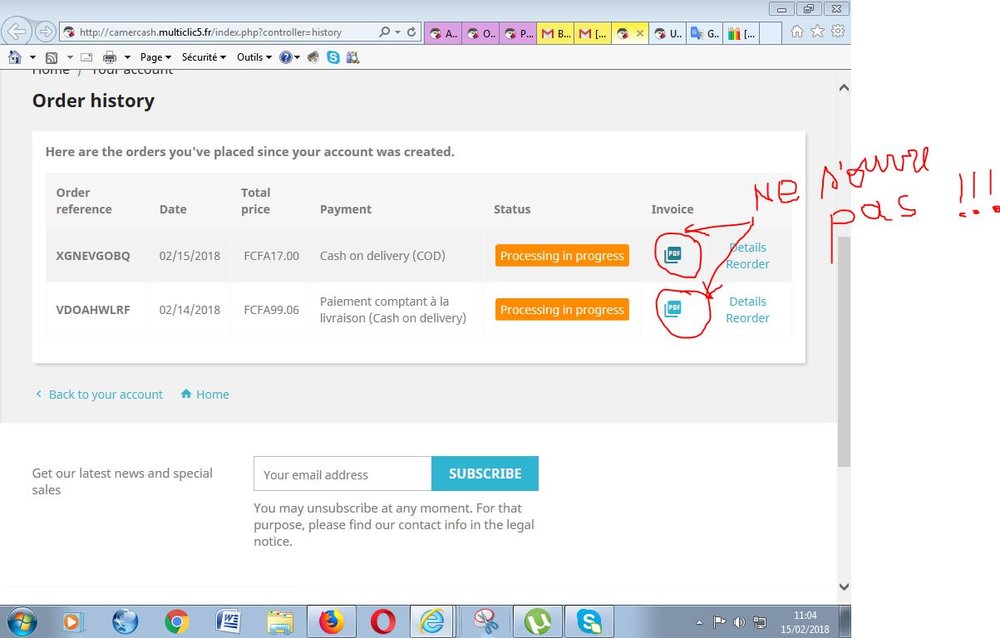The image size is (1000, 638).
Task: Switch to the Gmail tab labeled B...
Action: point(555,33)
